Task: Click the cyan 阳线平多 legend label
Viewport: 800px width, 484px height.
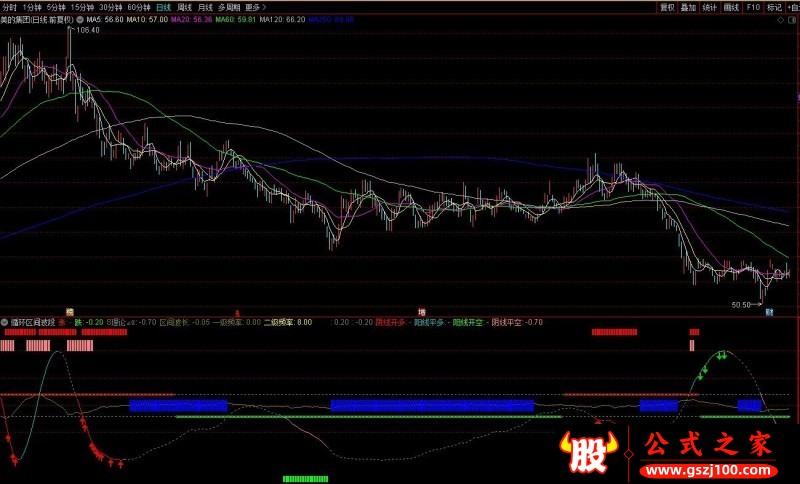Action: 430,322
